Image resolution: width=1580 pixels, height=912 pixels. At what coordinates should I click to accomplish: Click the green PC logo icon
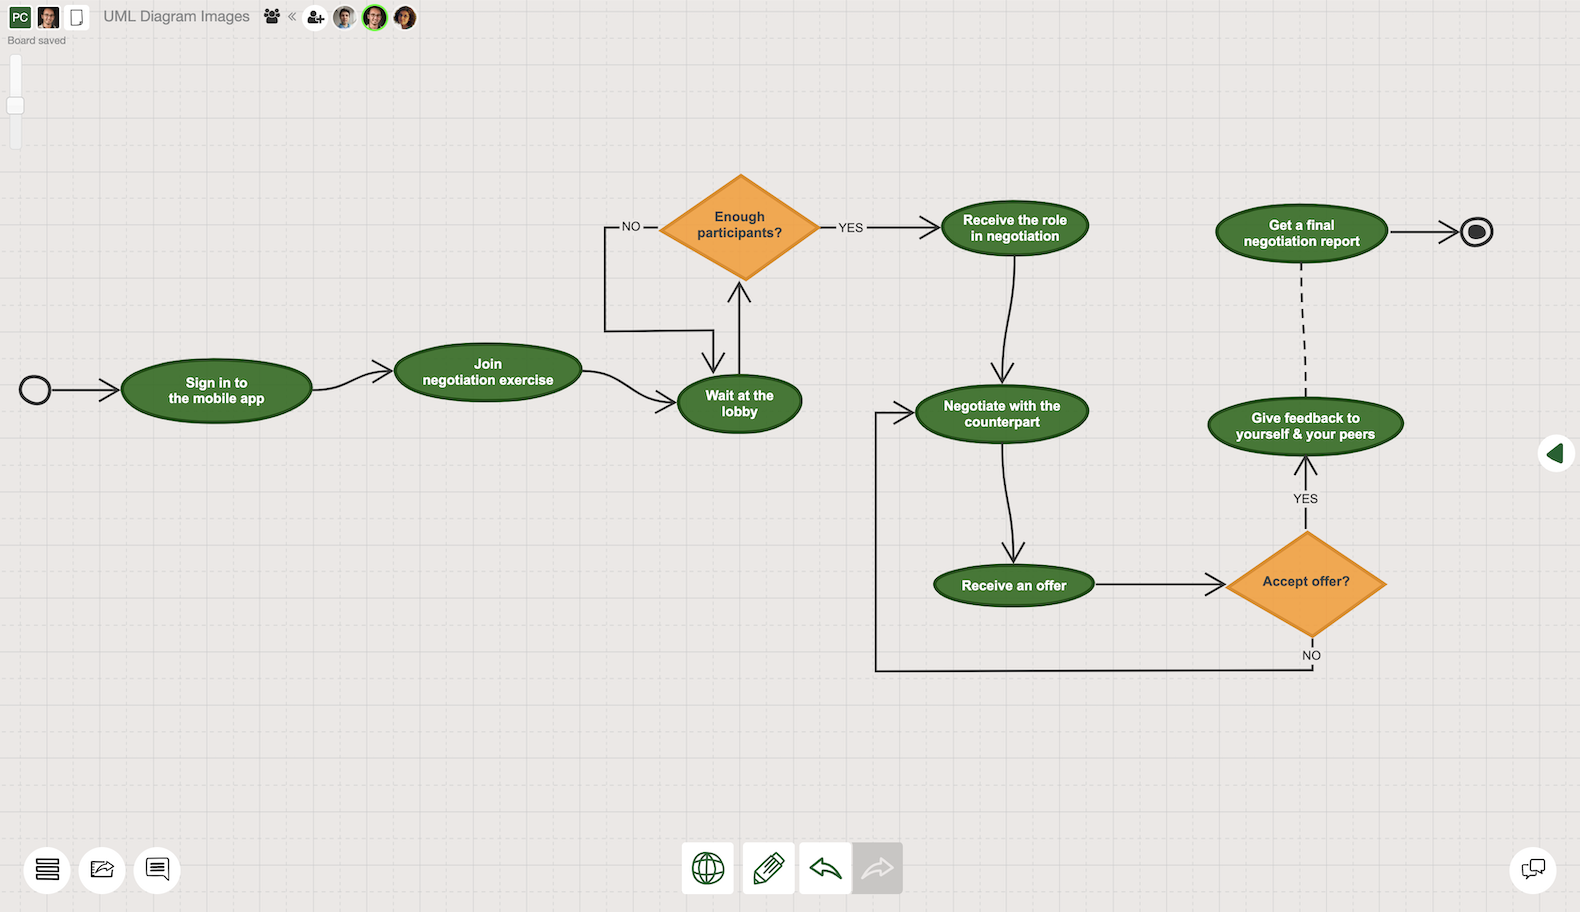coord(20,17)
